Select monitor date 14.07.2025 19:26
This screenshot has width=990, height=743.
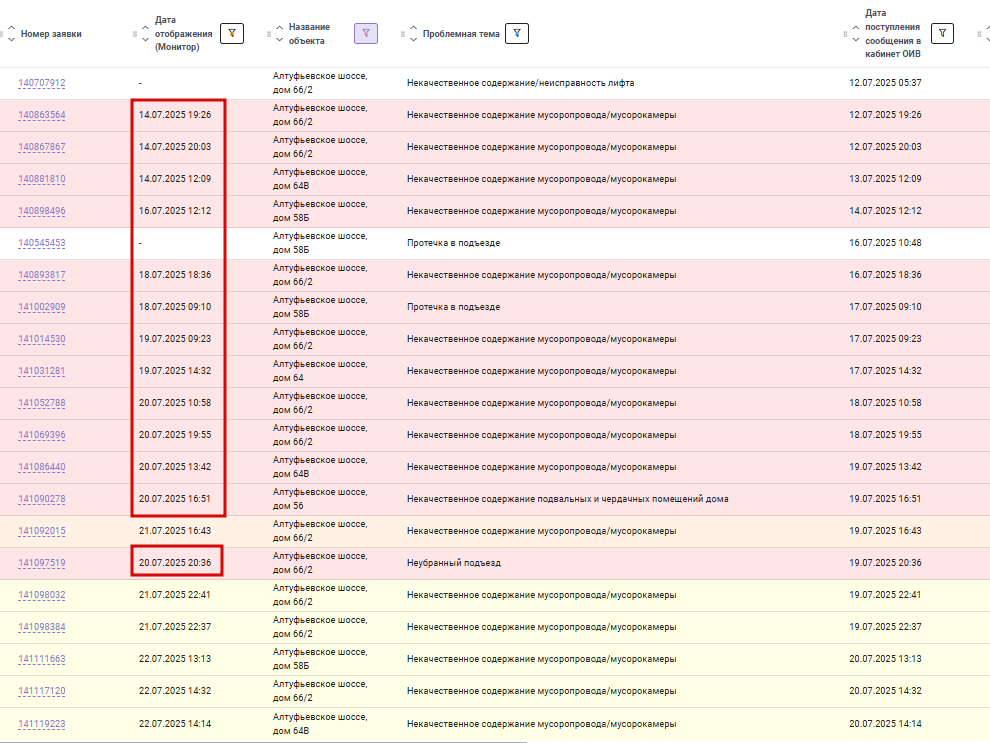tap(175, 115)
